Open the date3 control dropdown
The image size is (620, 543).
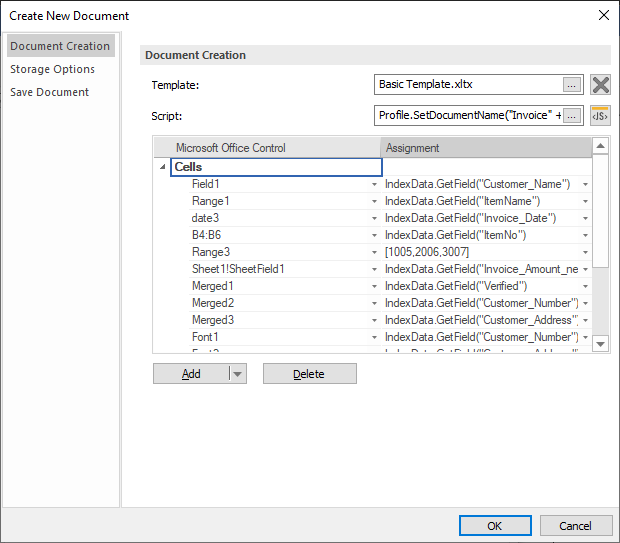pos(374,218)
